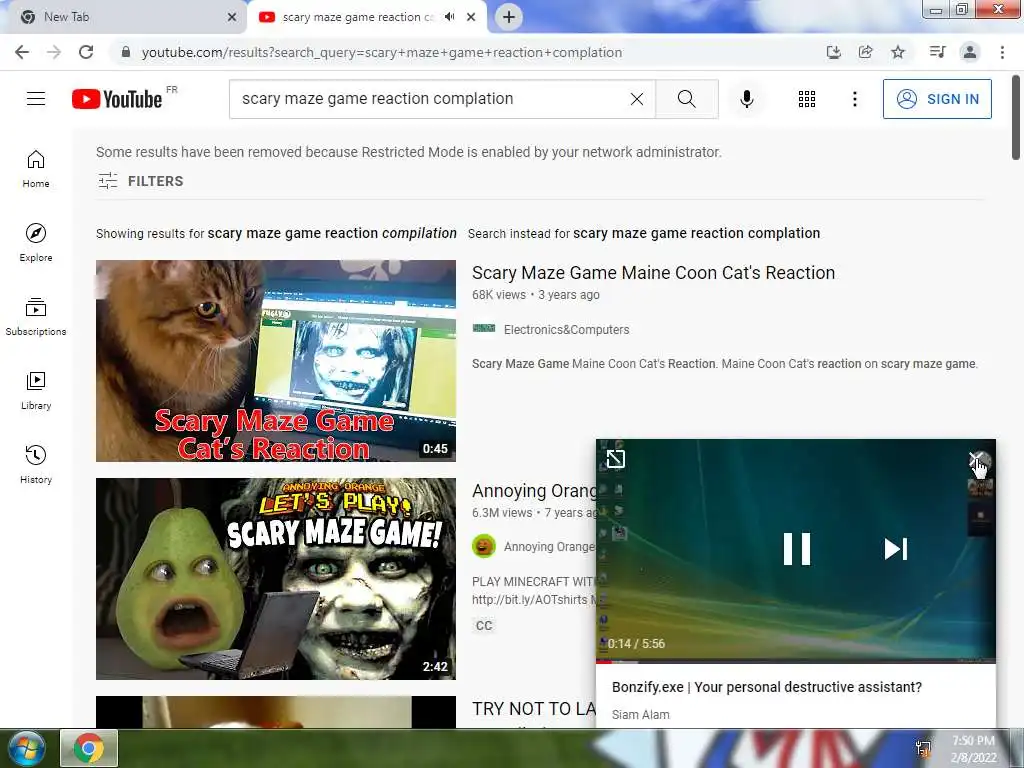1024x768 pixels.
Task: Click the CC captions badge on Annoying Orange
Action: 484,626
